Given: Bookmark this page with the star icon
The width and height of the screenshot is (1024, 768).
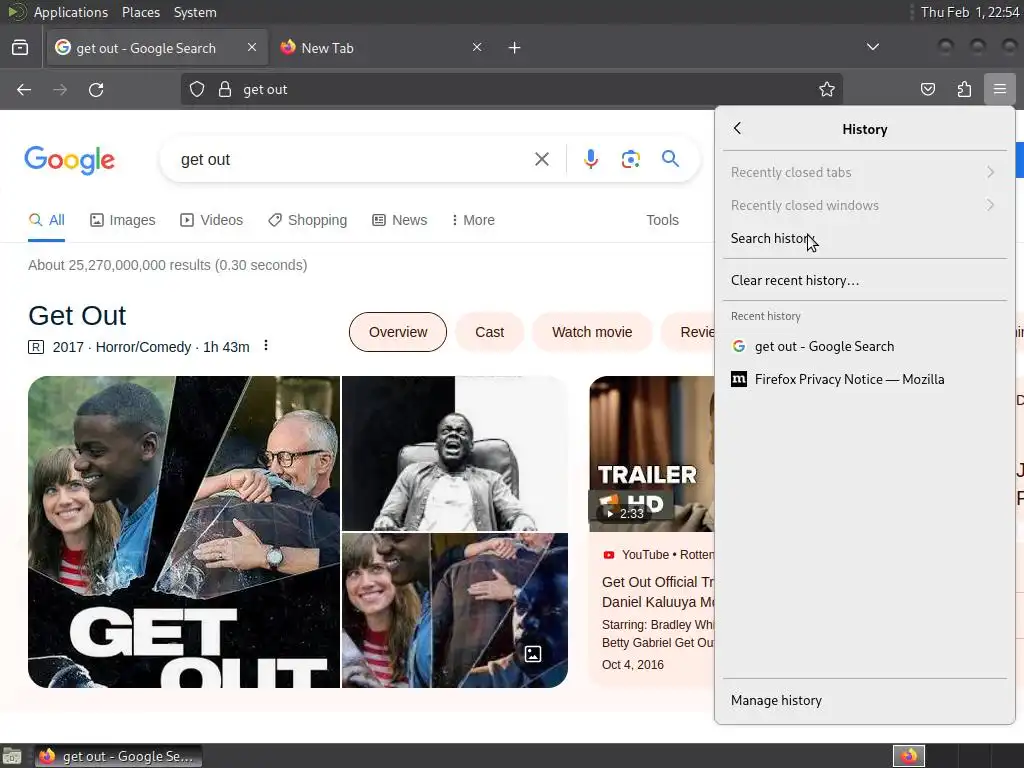Looking at the screenshot, I should pos(827,89).
